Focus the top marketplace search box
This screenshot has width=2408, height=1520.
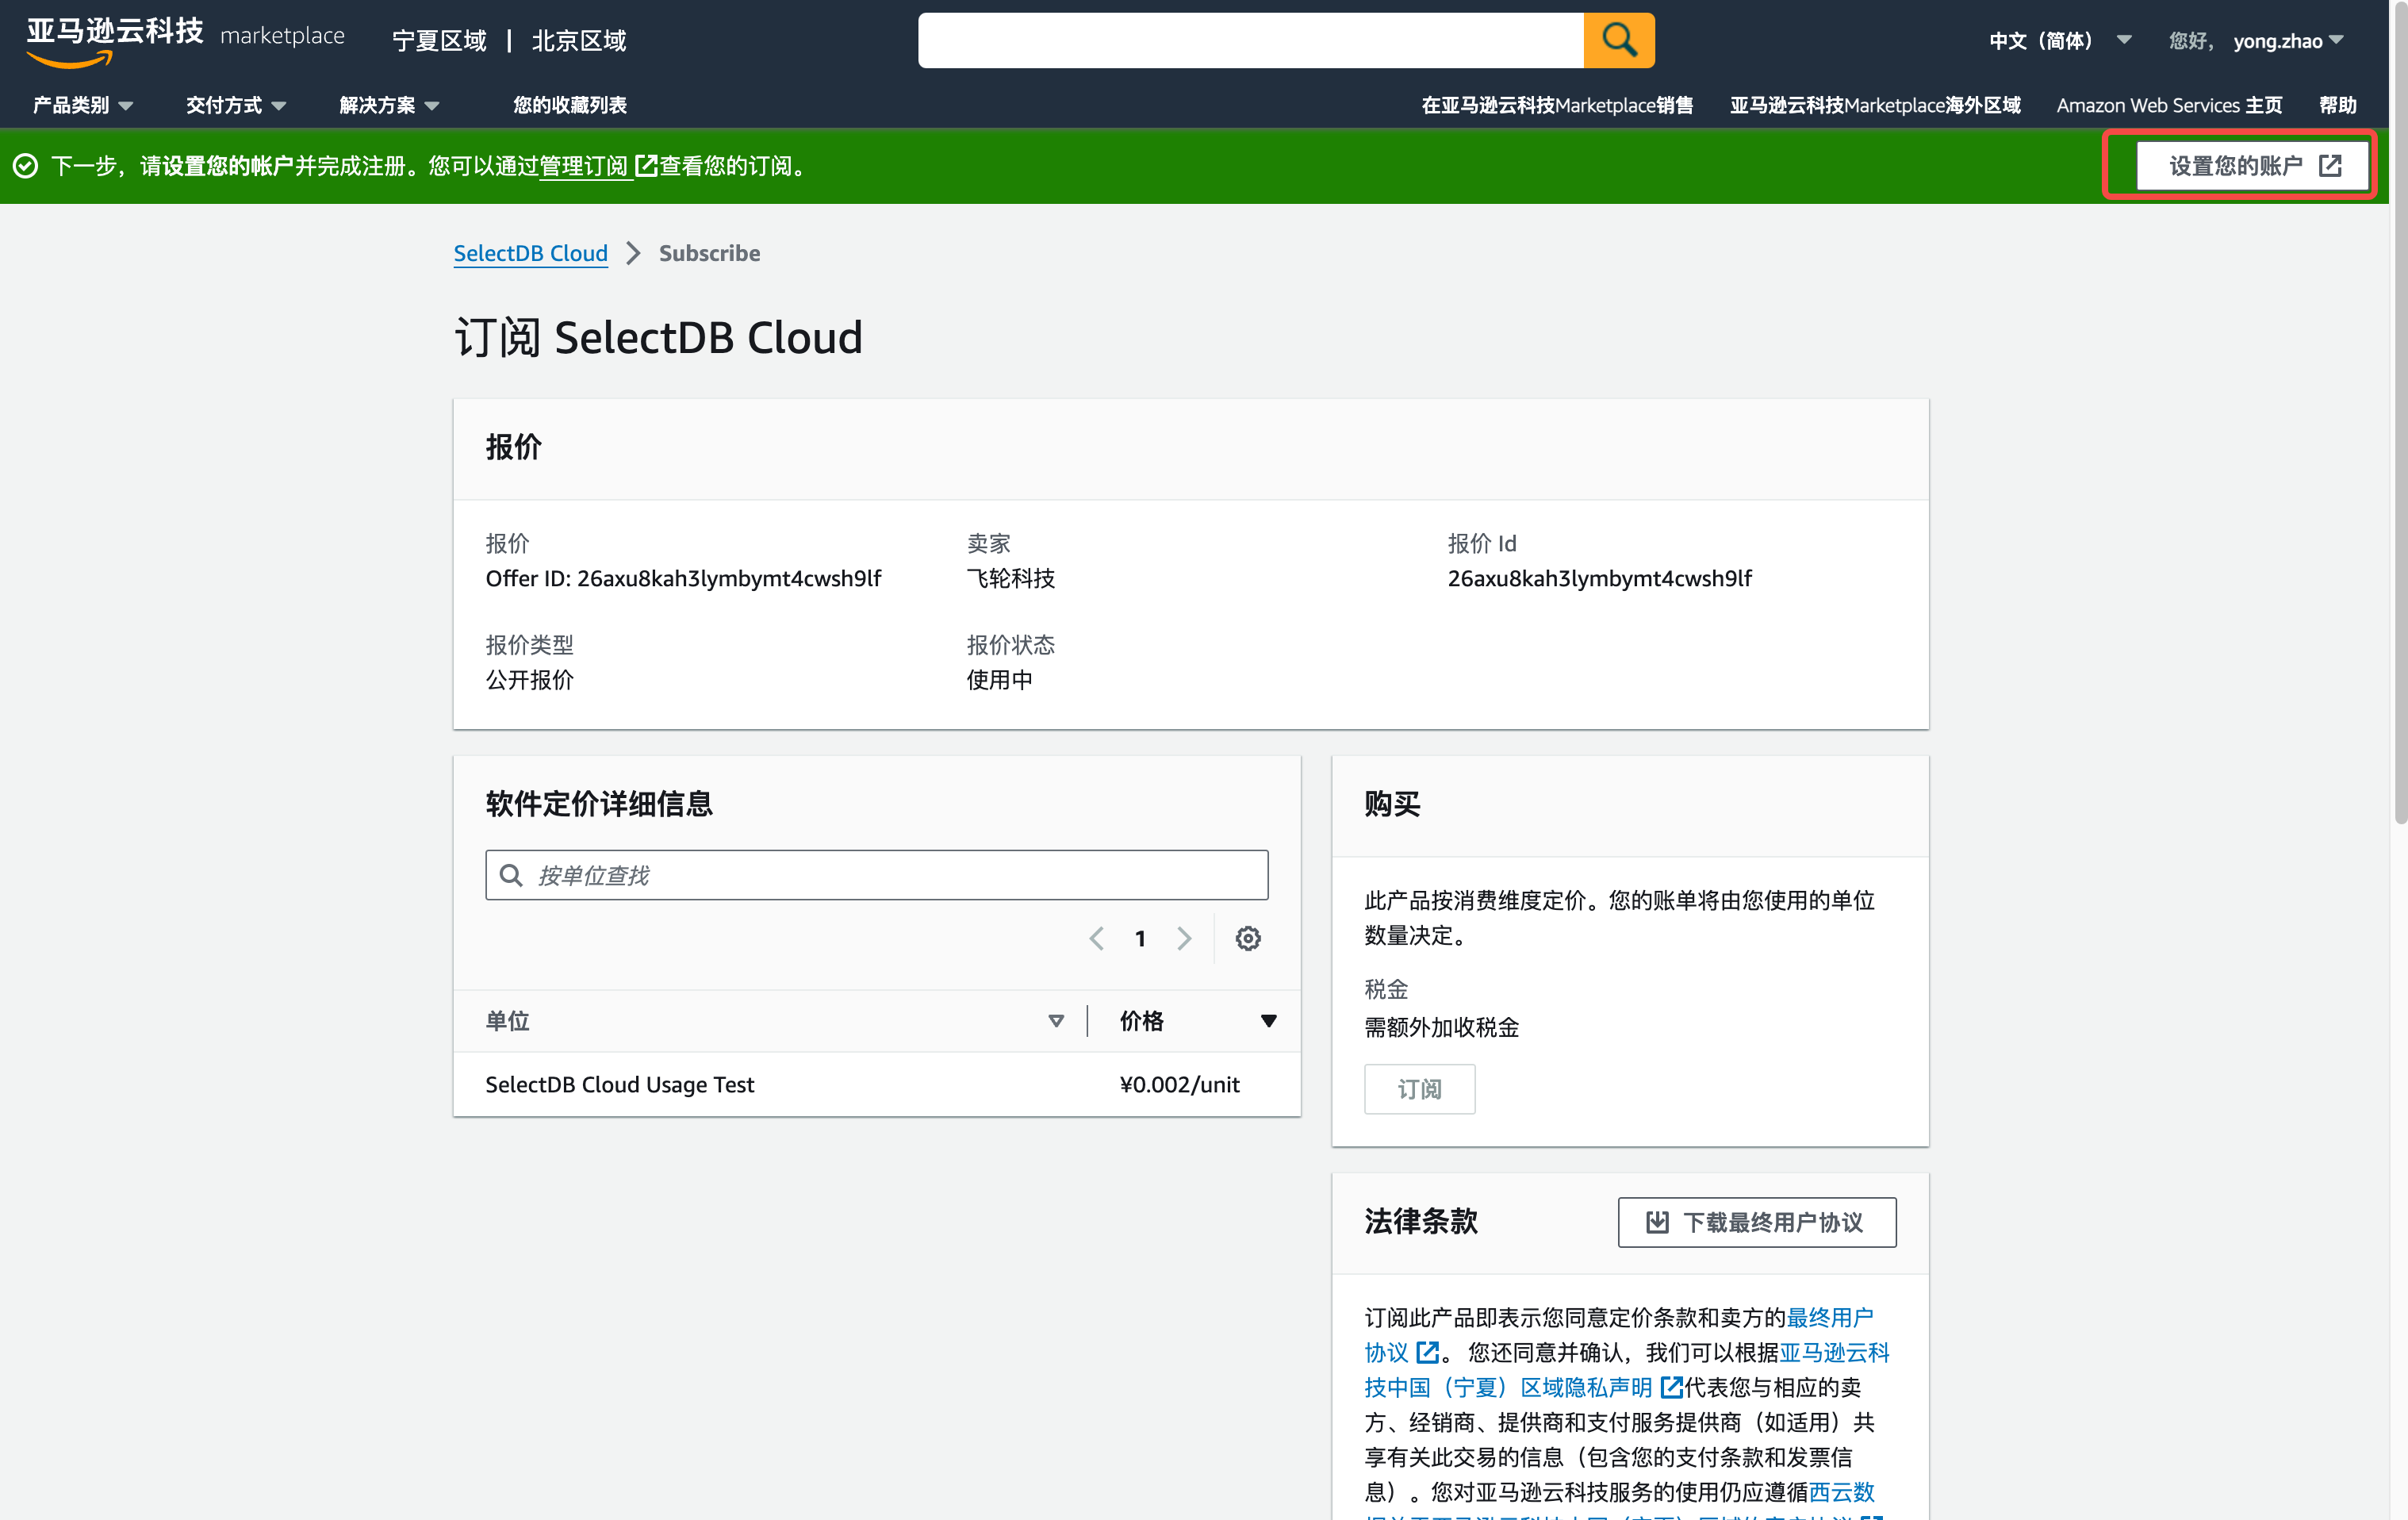pyautogui.click(x=1251, y=40)
